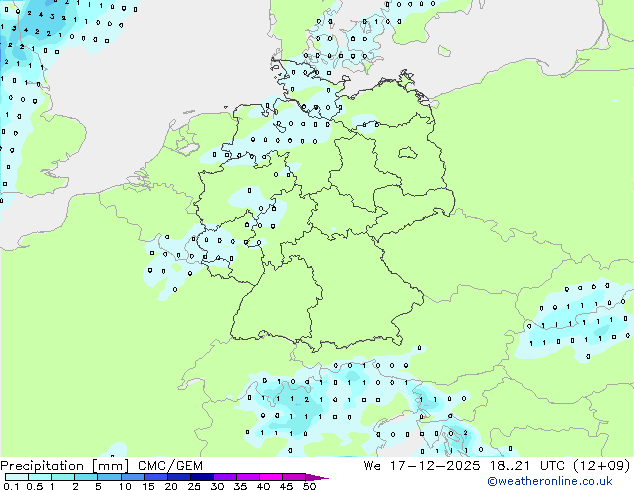This screenshot has height=490, width=634.
Task: Select the 40–45 mm magenta legend swatch
Action: click(x=271, y=477)
